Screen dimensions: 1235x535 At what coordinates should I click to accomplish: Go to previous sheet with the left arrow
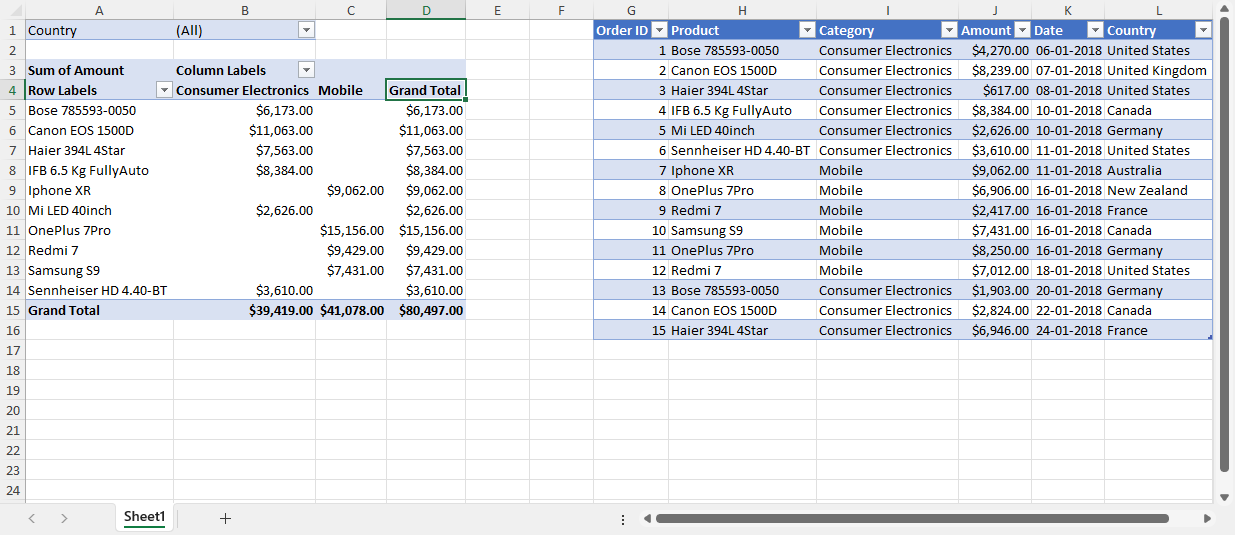[32, 518]
